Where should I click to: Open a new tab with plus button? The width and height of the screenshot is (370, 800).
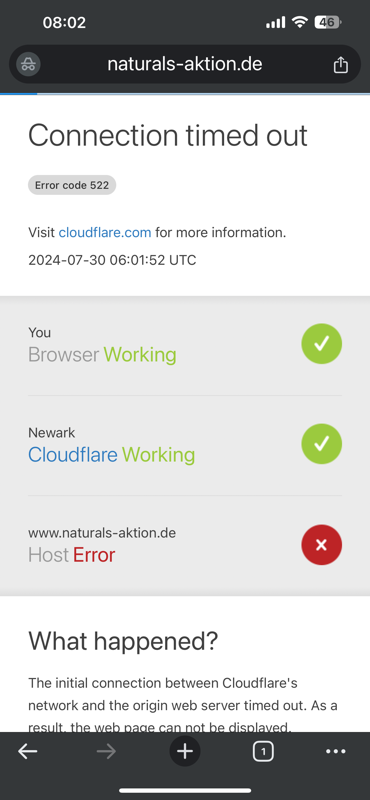[x=185, y=751]
